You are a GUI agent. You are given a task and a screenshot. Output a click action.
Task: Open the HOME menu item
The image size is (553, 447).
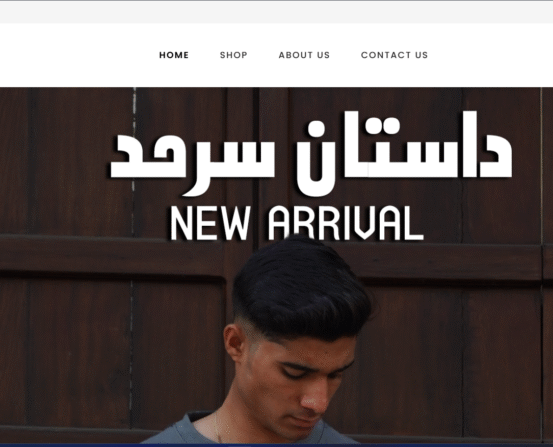click(x=174, y=55)
